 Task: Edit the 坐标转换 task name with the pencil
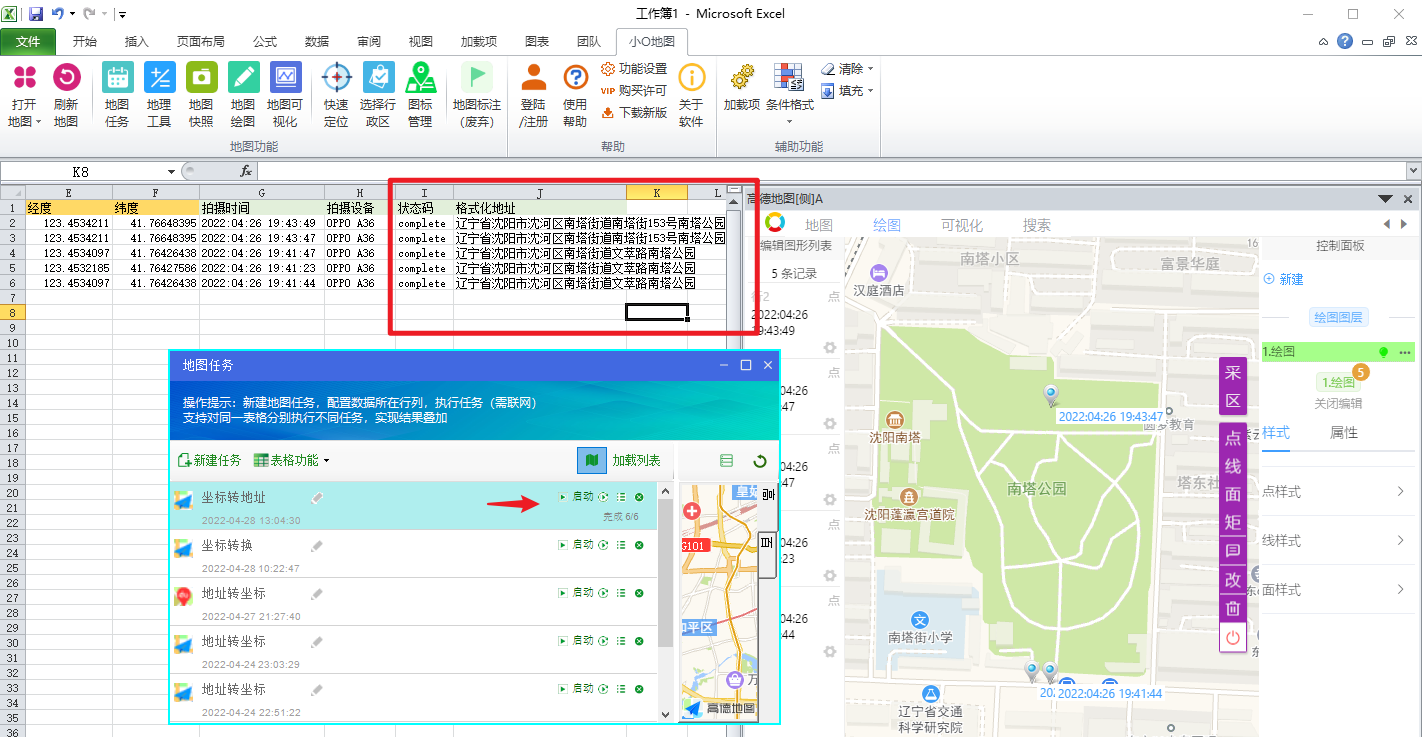(317, 546)
